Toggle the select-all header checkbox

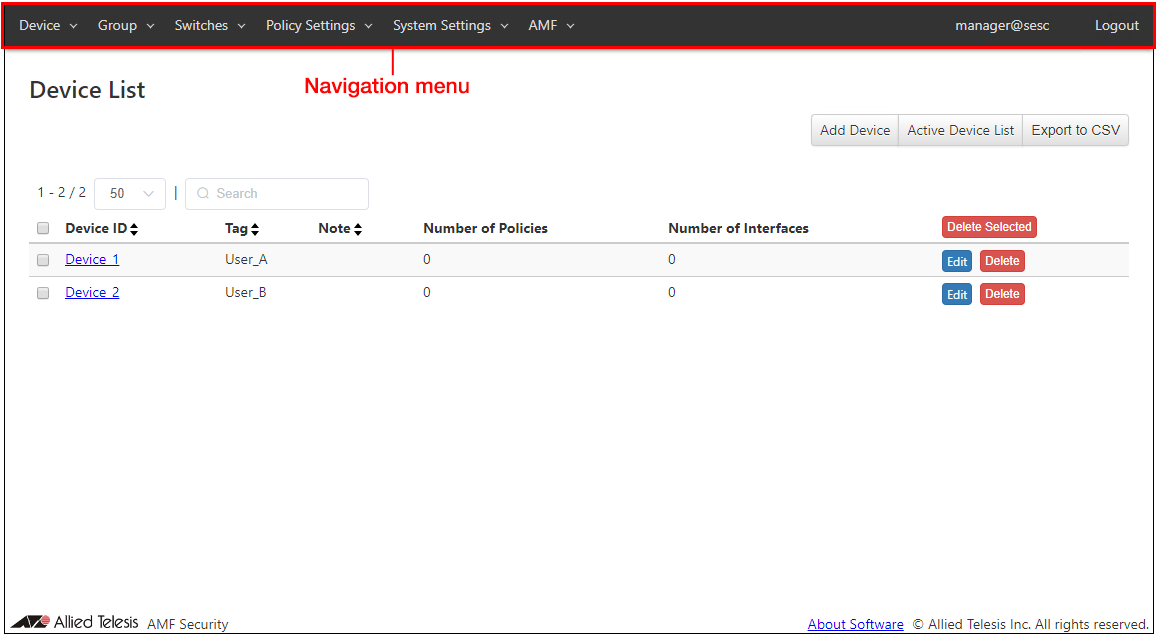coord(43,228)
